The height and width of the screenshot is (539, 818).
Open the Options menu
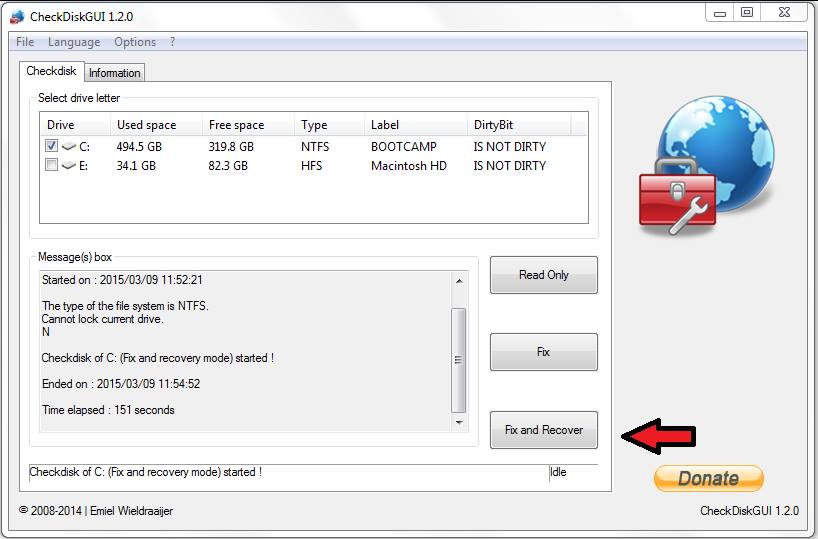tap(135, 42)
